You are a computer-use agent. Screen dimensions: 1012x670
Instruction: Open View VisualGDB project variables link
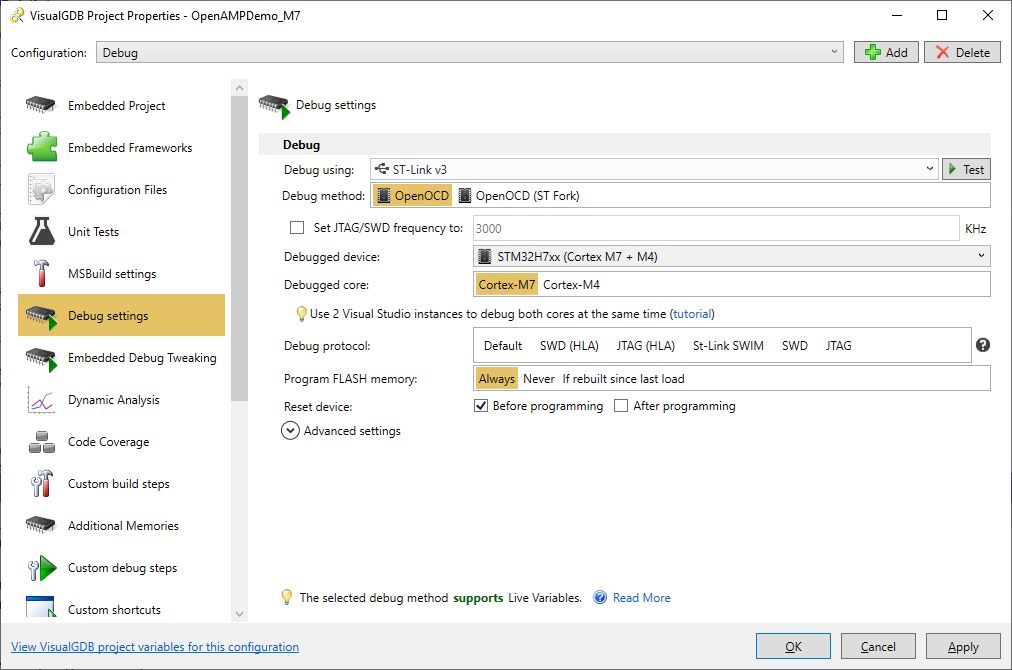[155, 647]
